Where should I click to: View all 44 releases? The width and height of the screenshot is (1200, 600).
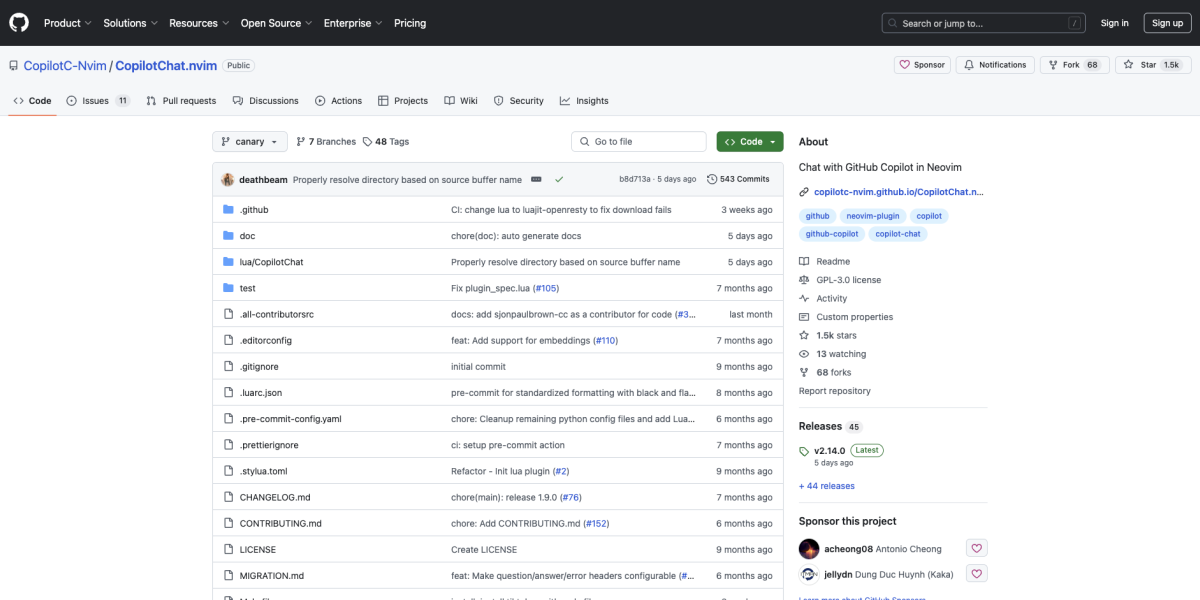(826, 485)
